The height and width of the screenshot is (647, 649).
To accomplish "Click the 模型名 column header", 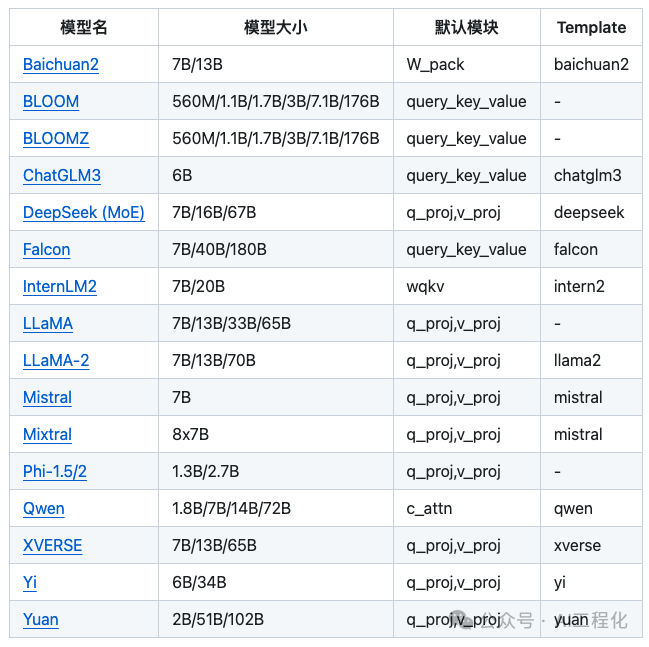I will coord(84,27).
